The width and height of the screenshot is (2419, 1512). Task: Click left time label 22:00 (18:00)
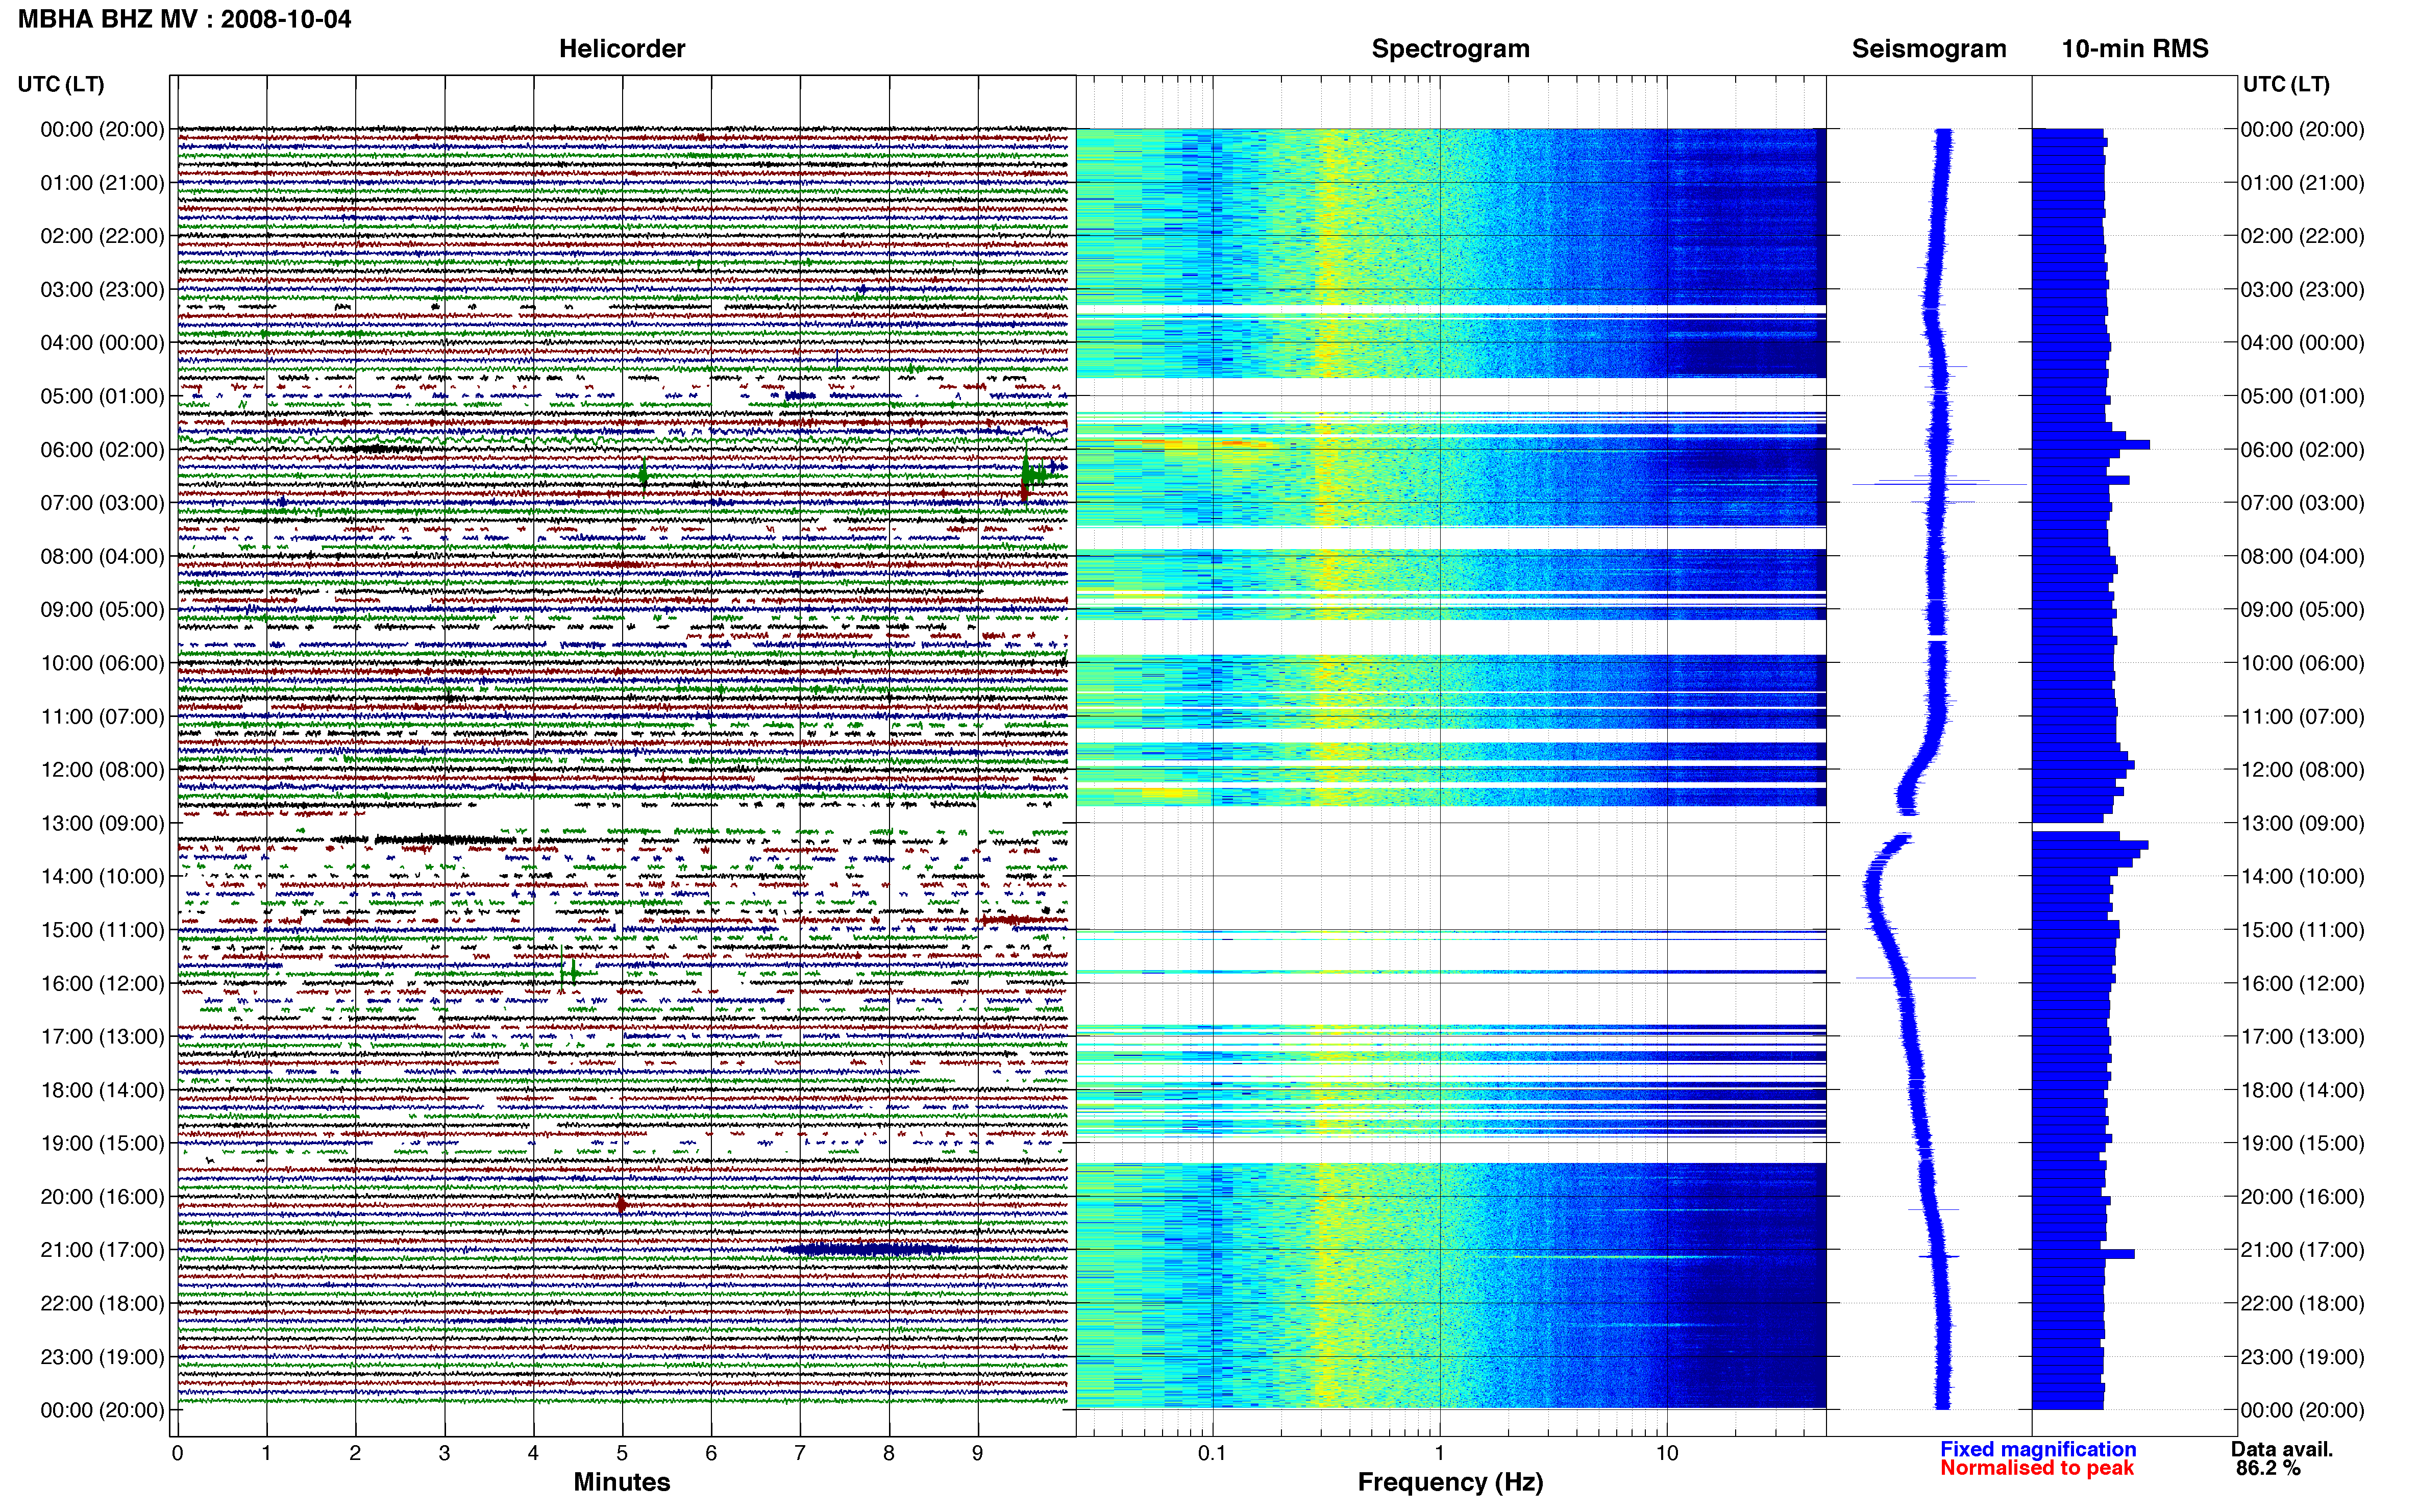tap(102, 1304)
